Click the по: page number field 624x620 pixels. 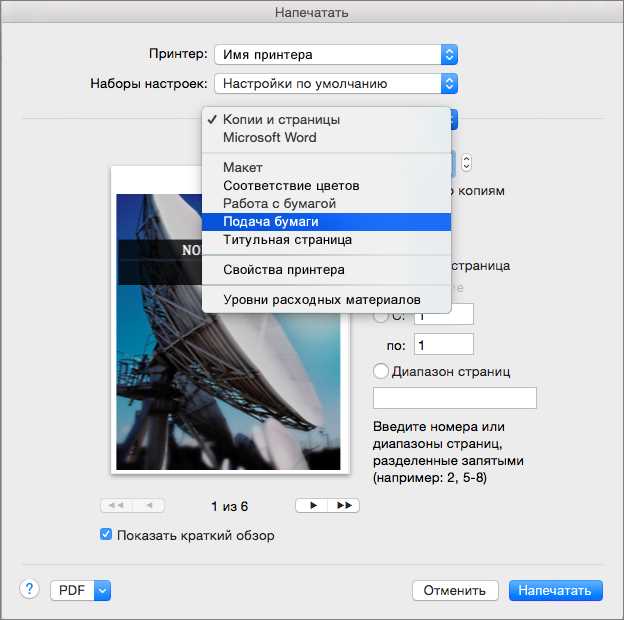click(x=443, y=345)
